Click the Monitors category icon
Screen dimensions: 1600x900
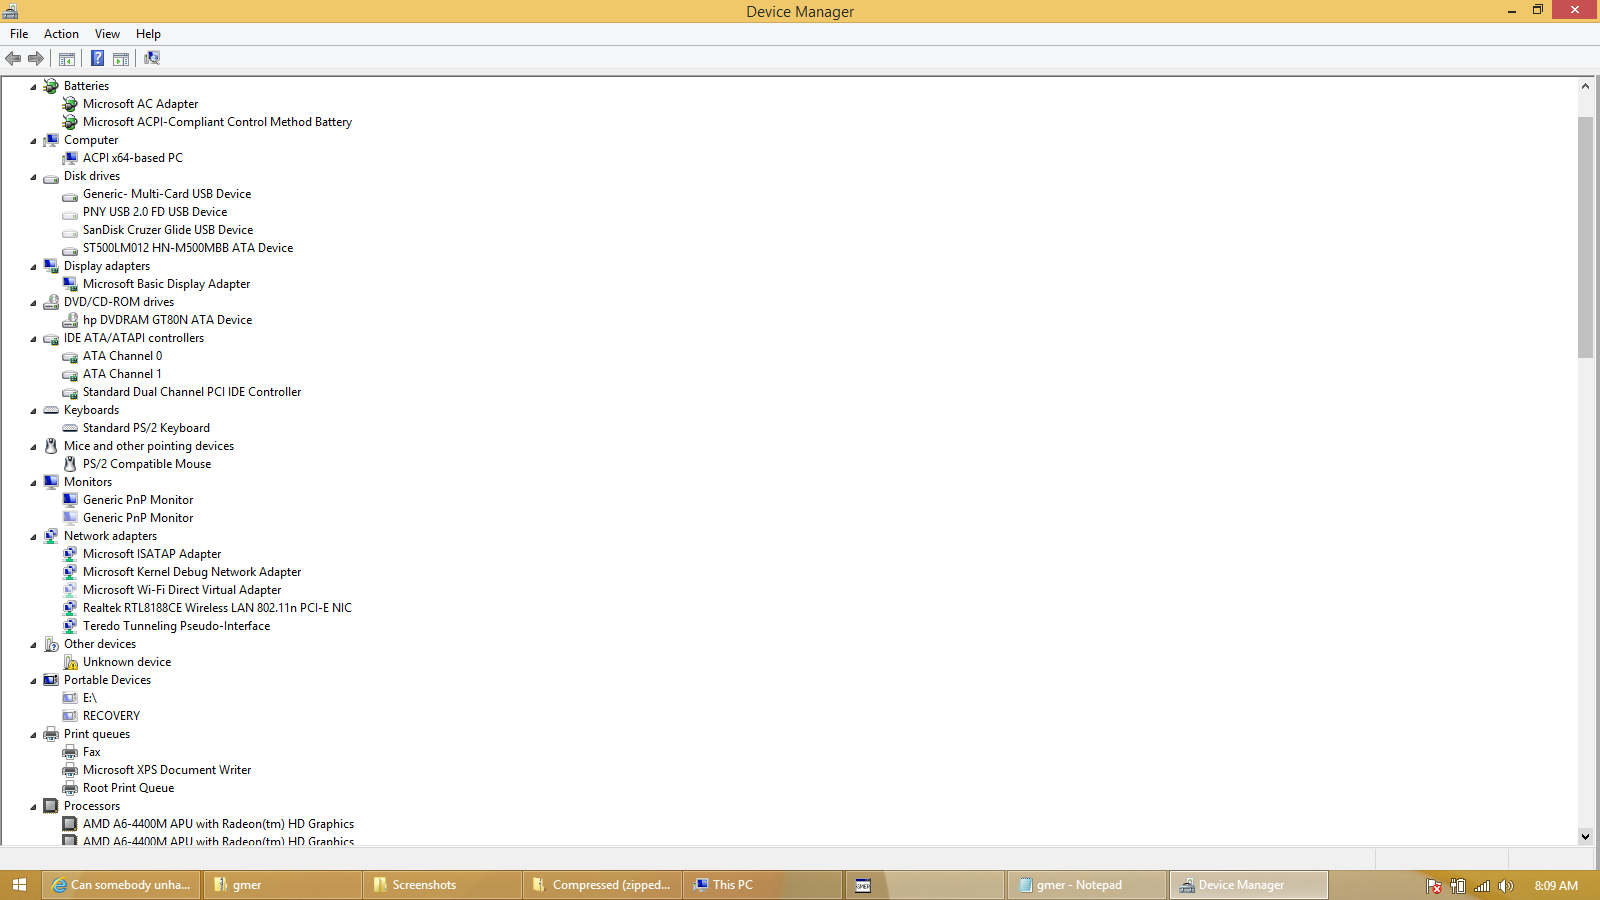coord(51,482)
